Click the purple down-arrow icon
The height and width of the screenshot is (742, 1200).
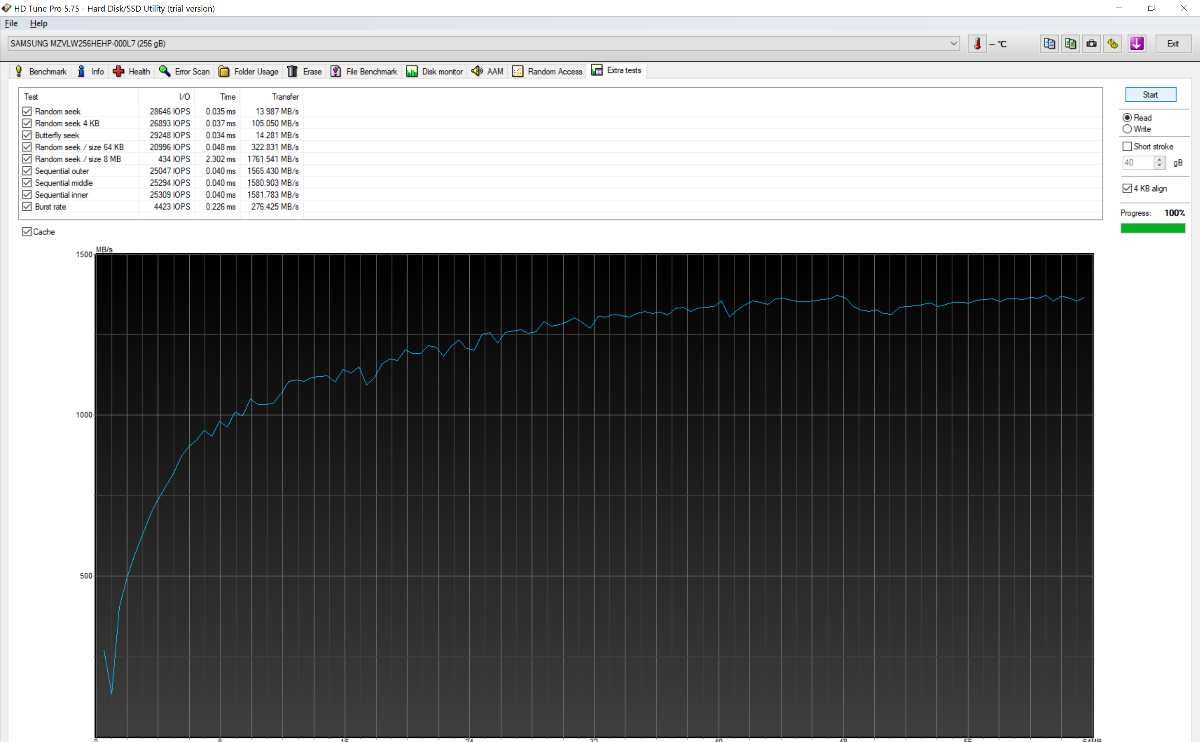1137,44
